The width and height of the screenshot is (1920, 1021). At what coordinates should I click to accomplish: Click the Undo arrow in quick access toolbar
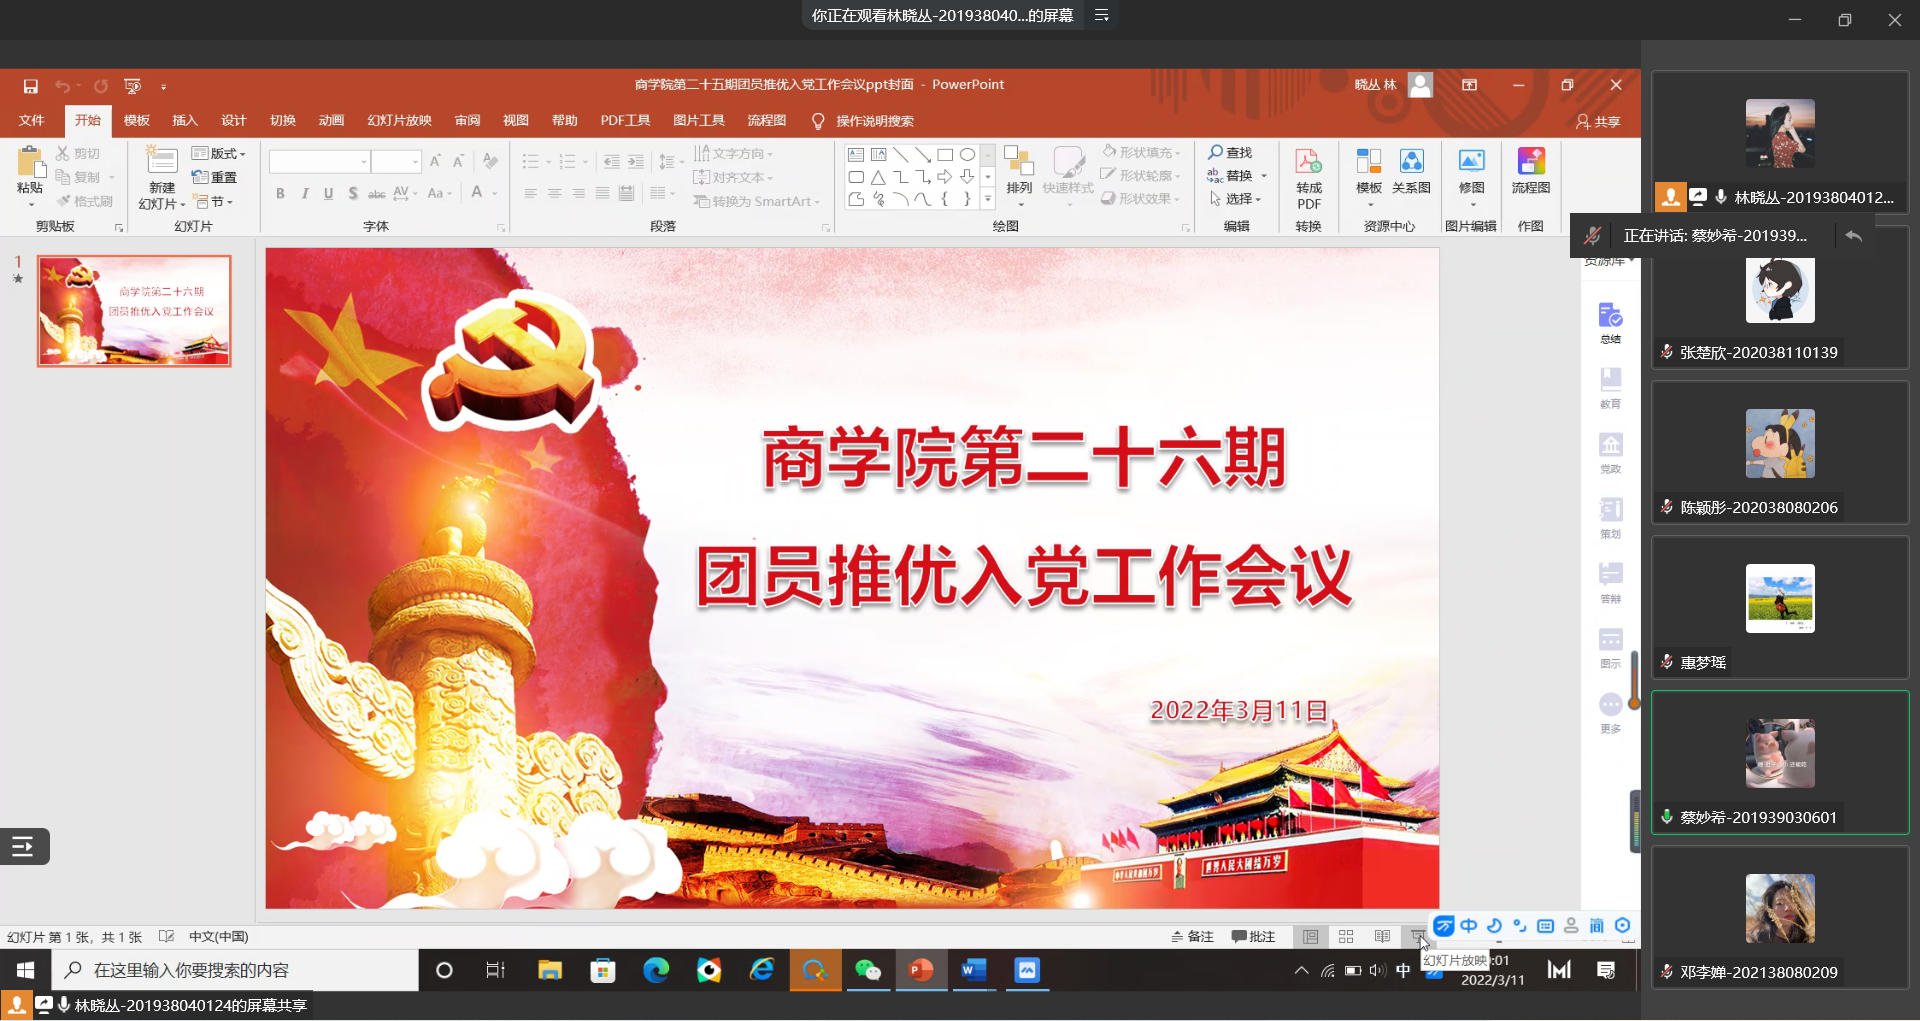(x=62, y=86)
